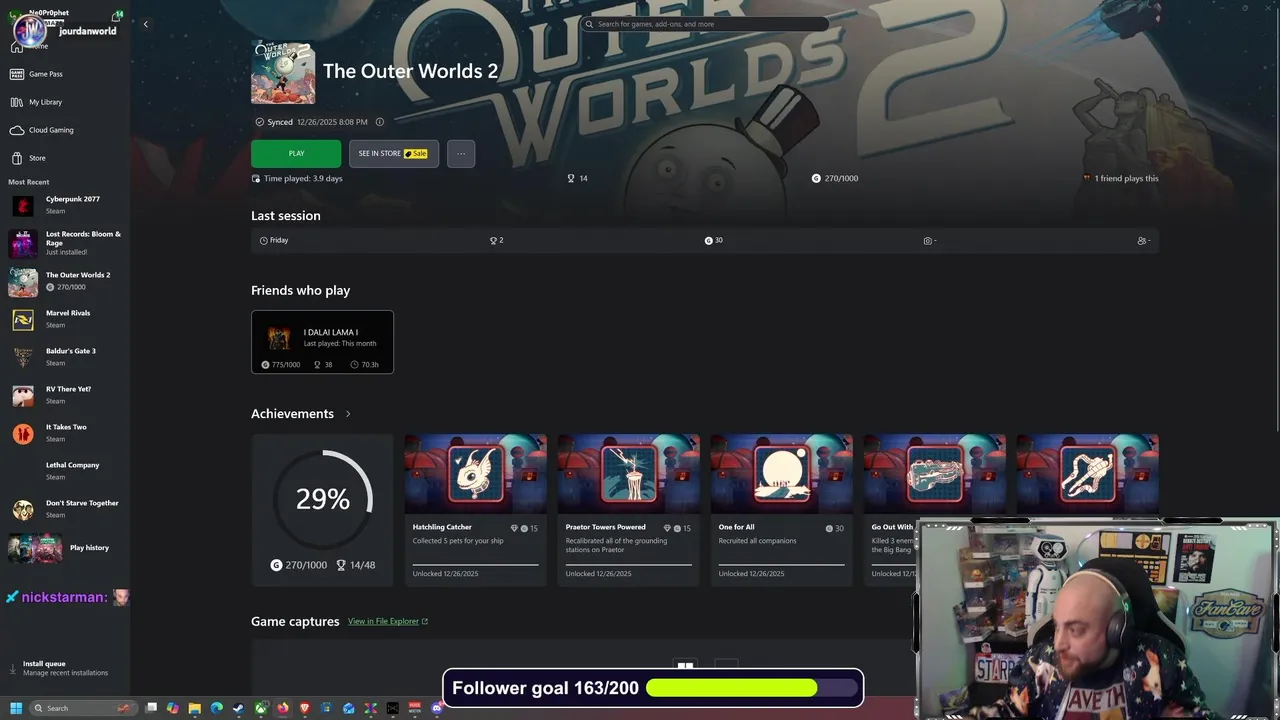Click the Follower goal progress bar
This screenshot has height=720, width=1280.
[x=753, y=688]
